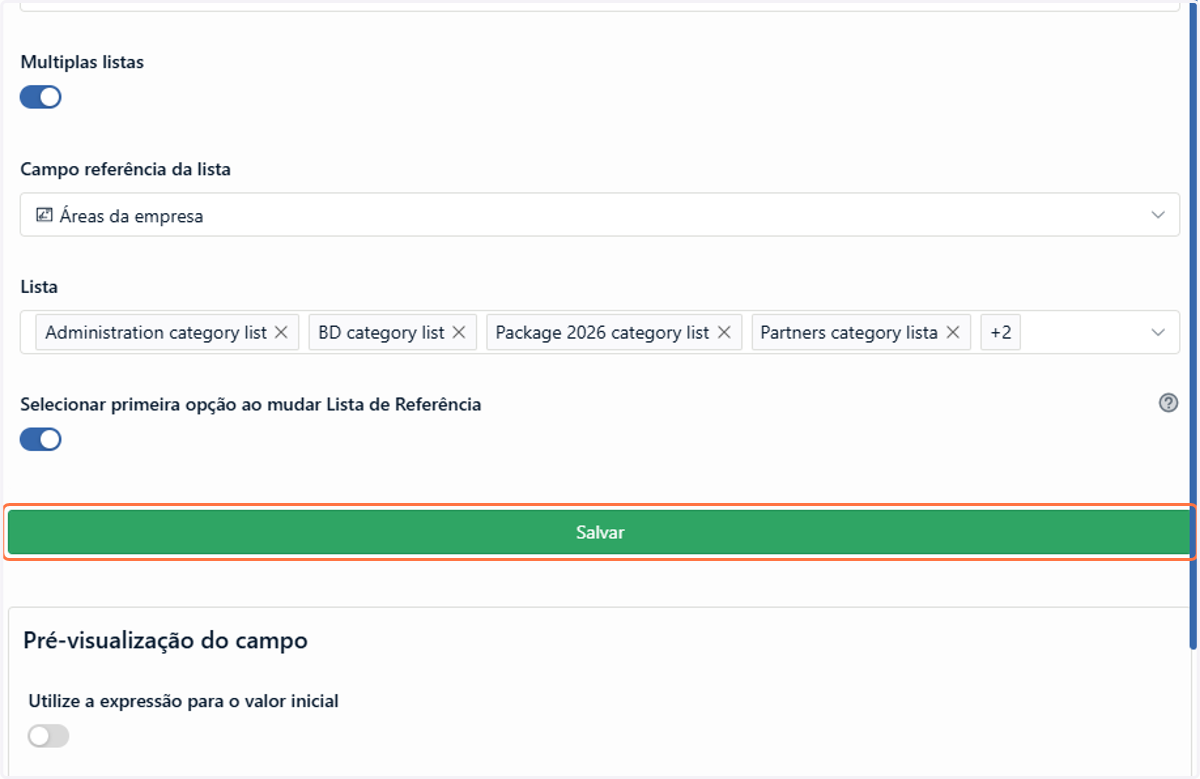Toggle the Multiplas listas switch
This screenshot has height=779, width=1200.
point(41,97)
